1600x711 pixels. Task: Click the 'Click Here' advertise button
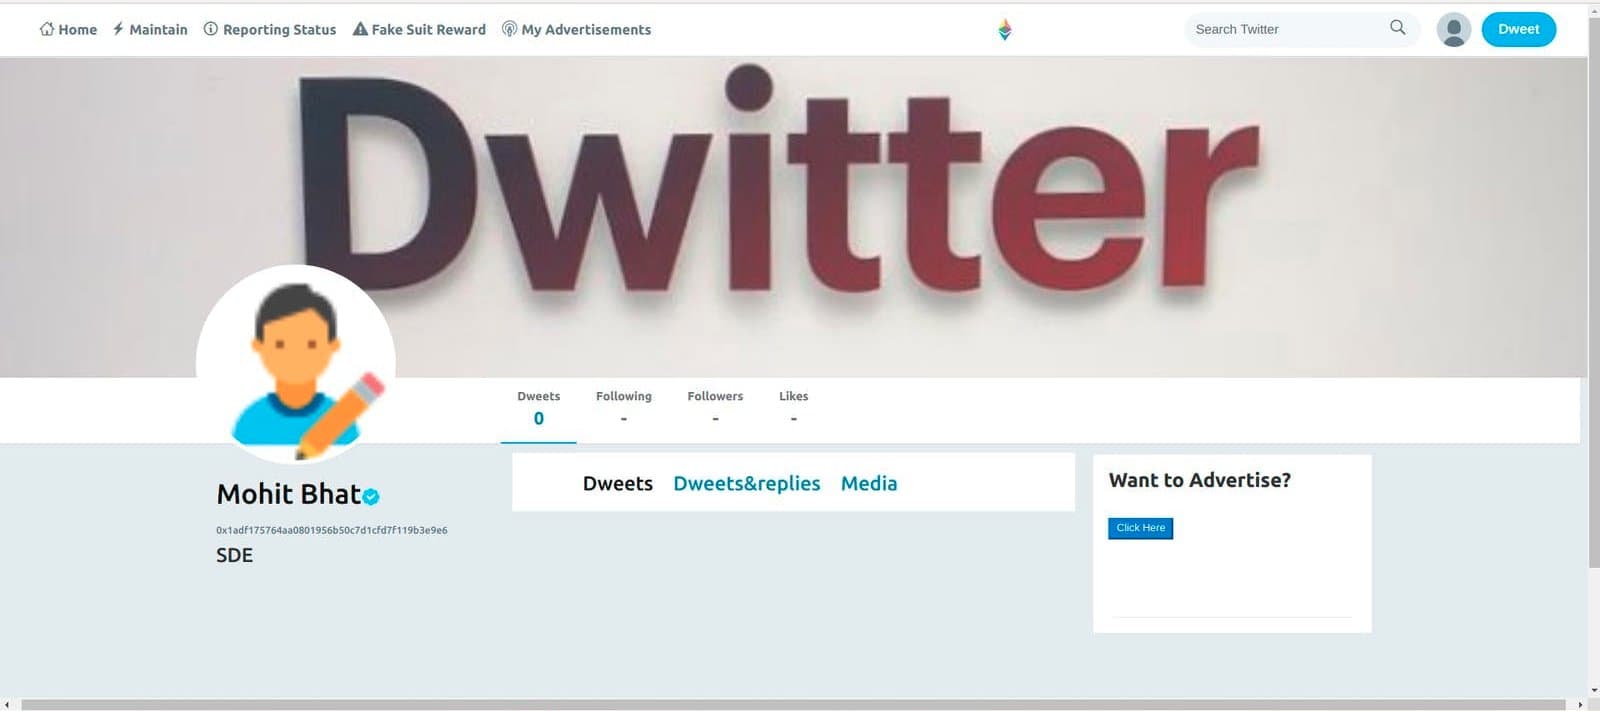pyautogui.click(x=1140, y=528)
